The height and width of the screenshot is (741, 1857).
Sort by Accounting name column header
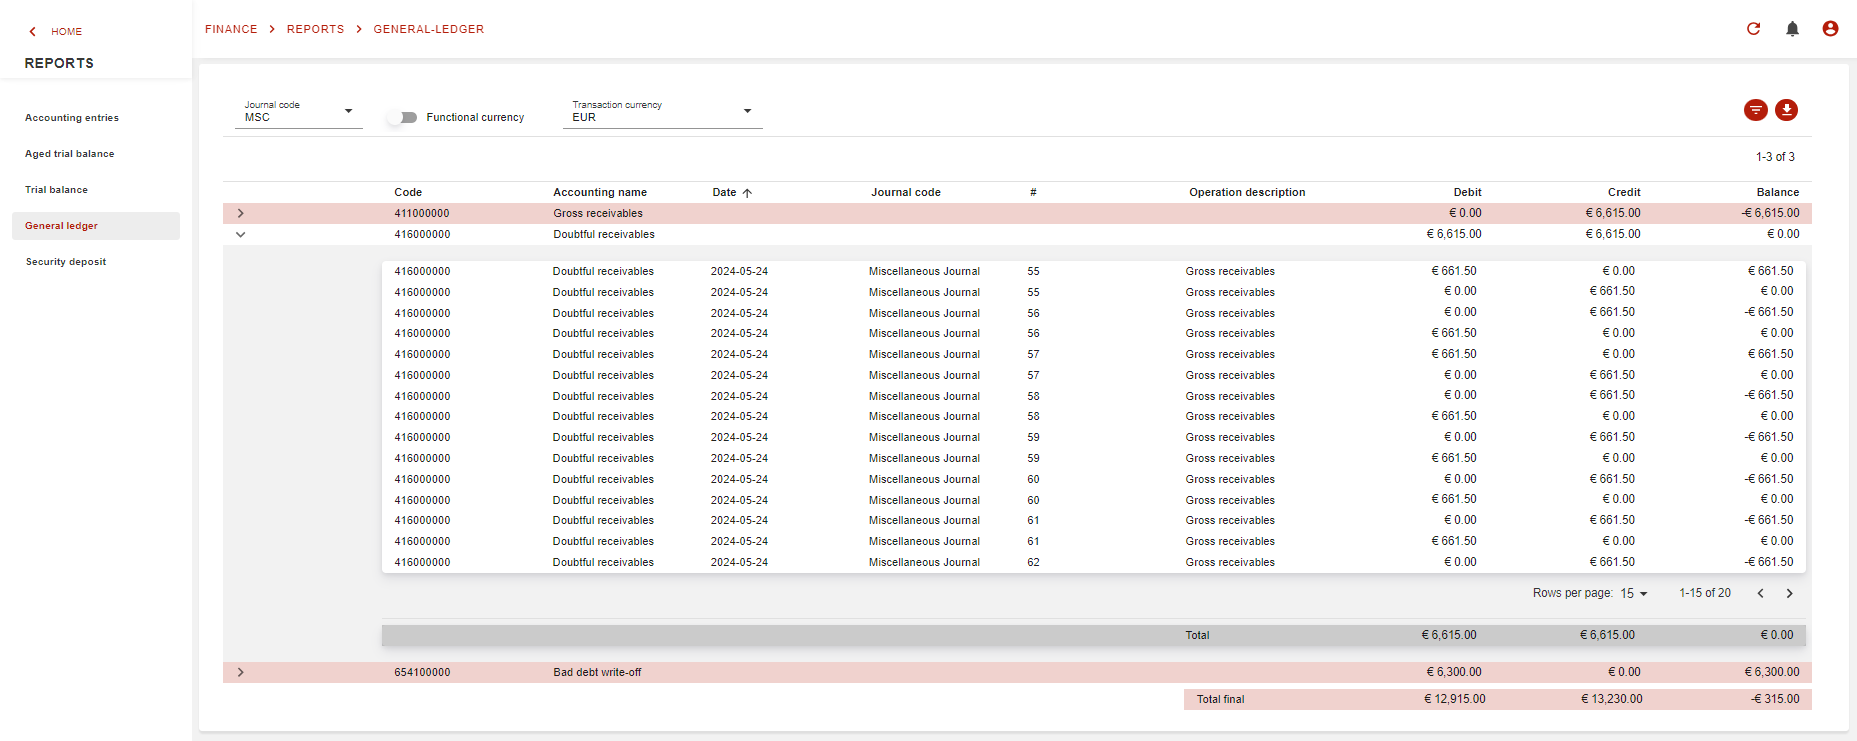tap(600, 192)
